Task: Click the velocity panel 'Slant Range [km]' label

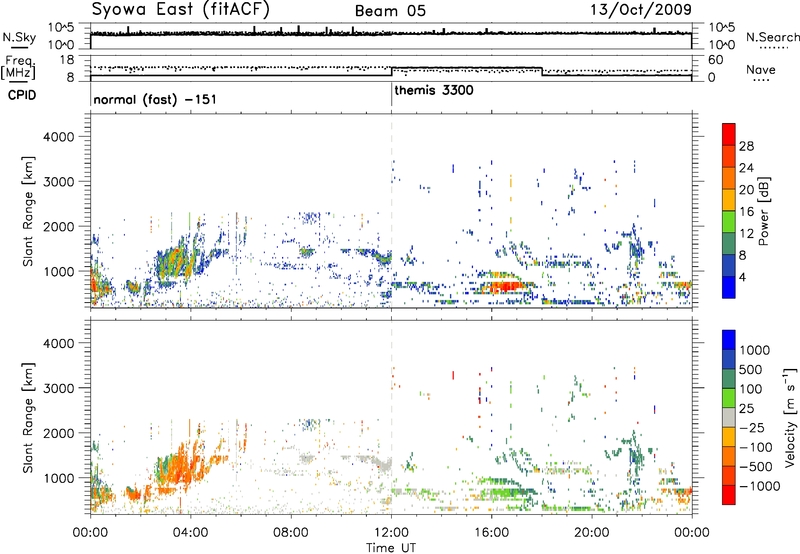Action: [x=28, y=417]
